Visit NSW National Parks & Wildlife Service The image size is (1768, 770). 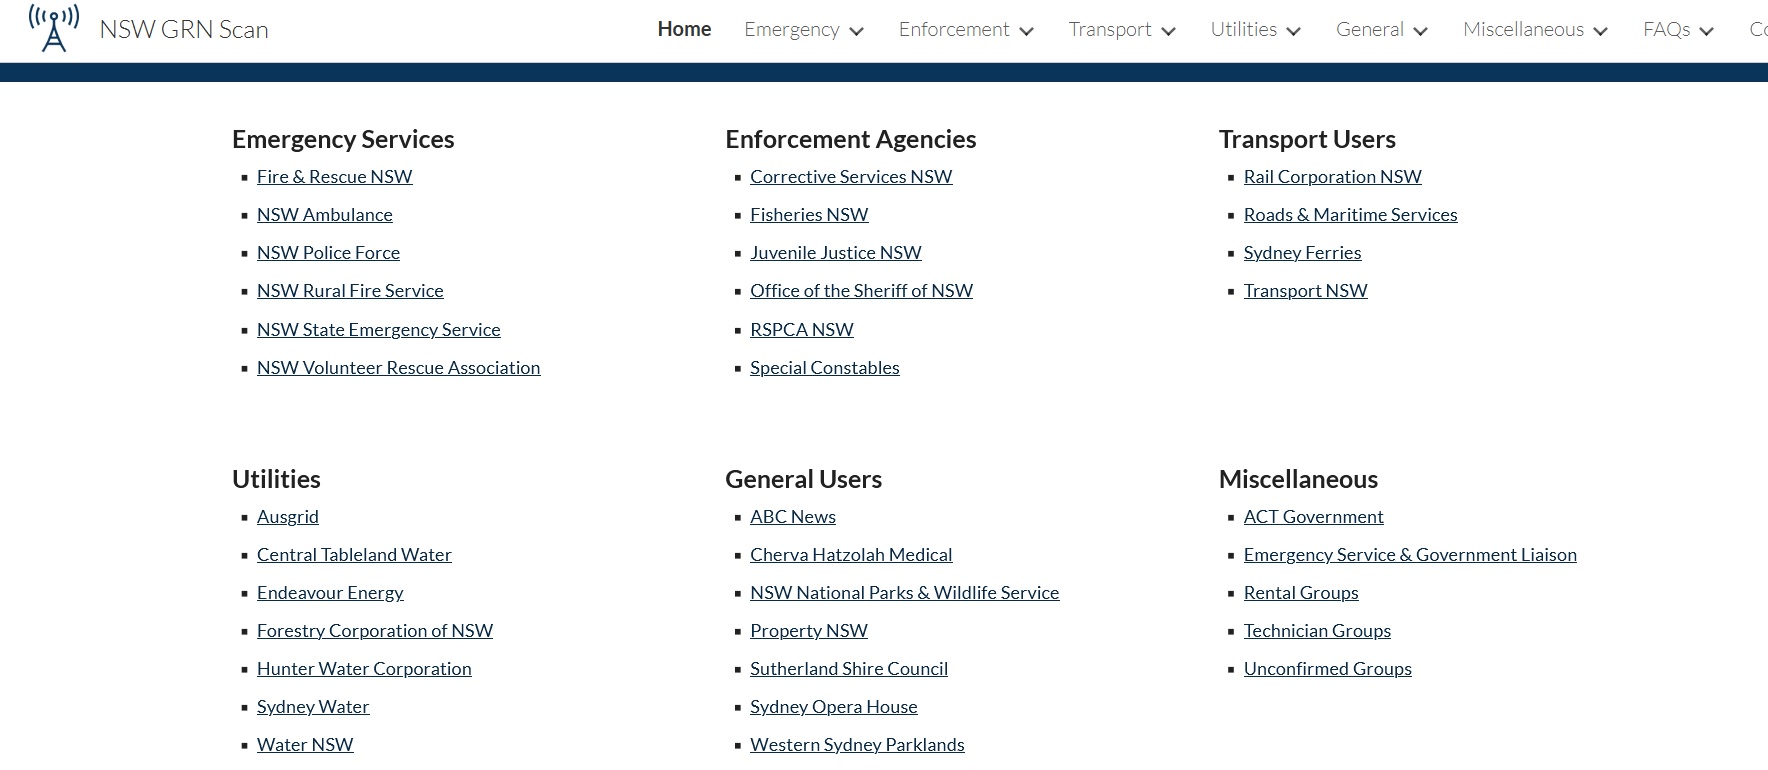[x=904, y=593]
